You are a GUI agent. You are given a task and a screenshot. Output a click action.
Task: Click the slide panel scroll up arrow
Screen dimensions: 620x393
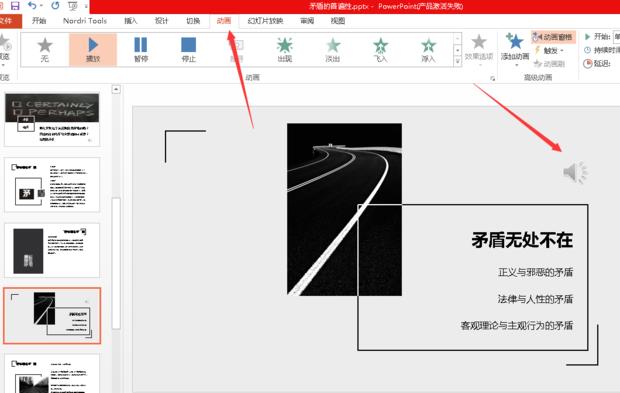116,89
